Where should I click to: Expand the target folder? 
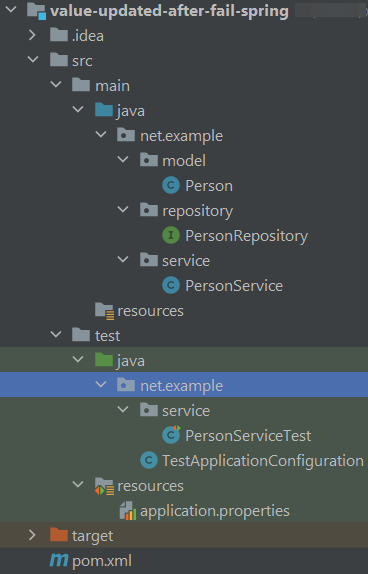32,535
